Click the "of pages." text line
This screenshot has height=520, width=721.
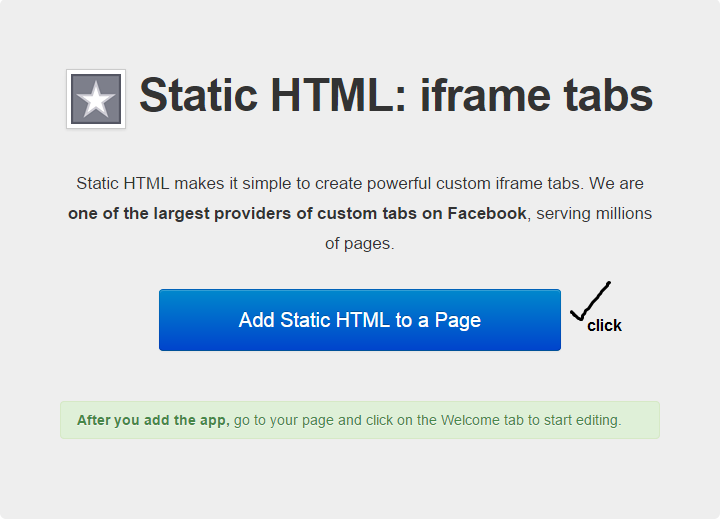click(360, 243)
